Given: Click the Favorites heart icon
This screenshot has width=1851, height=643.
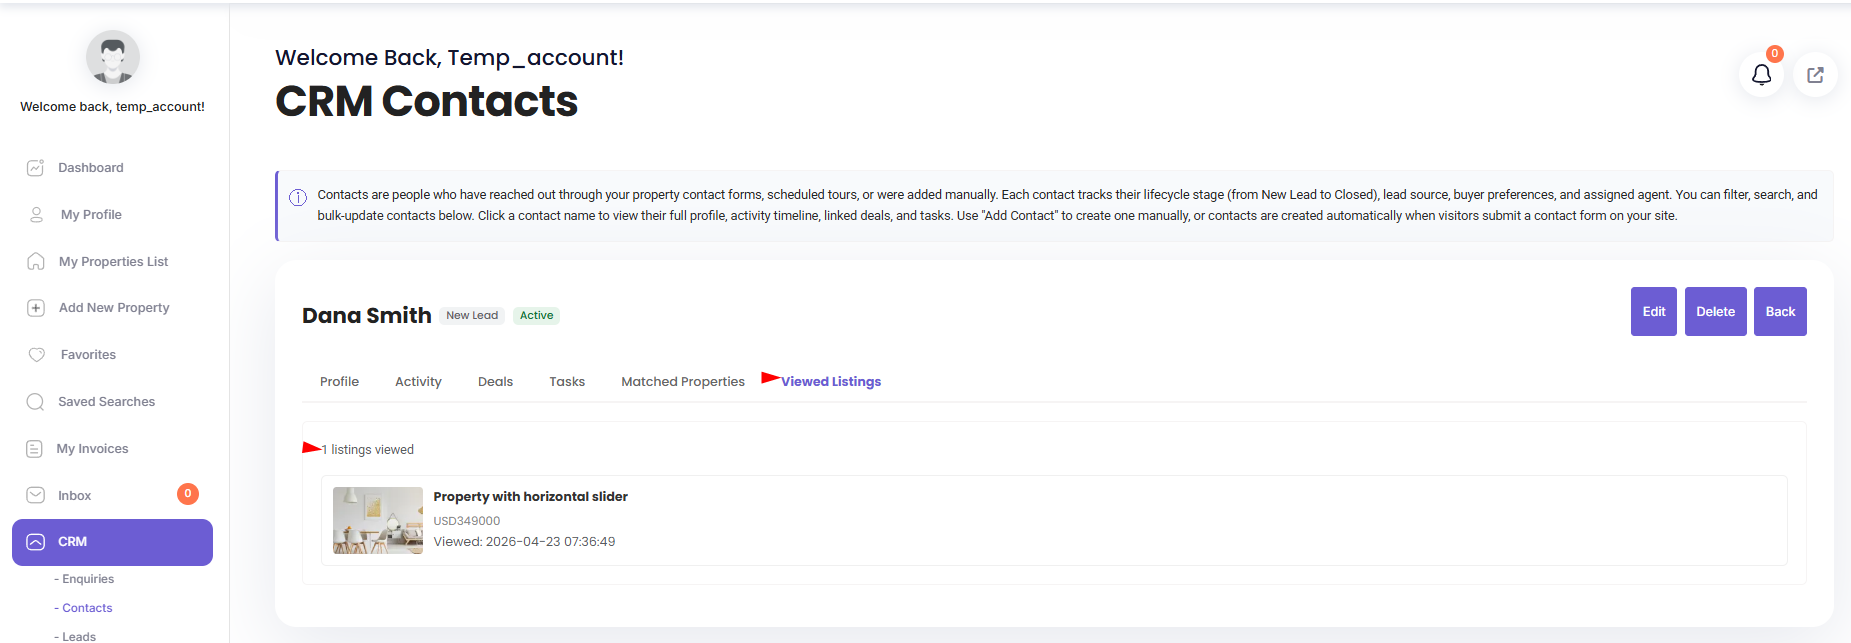Looking at the screenshot, I should pyautogui.click(x=37, y=355).
